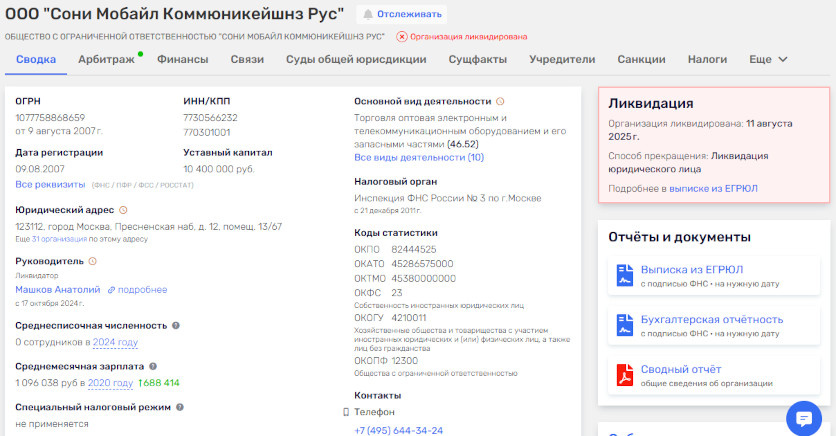Click the red PDF icon of Сводный отчёт
Image resolution: width=836 pixels, height=436 pixels.
click(x=624, y=375)
